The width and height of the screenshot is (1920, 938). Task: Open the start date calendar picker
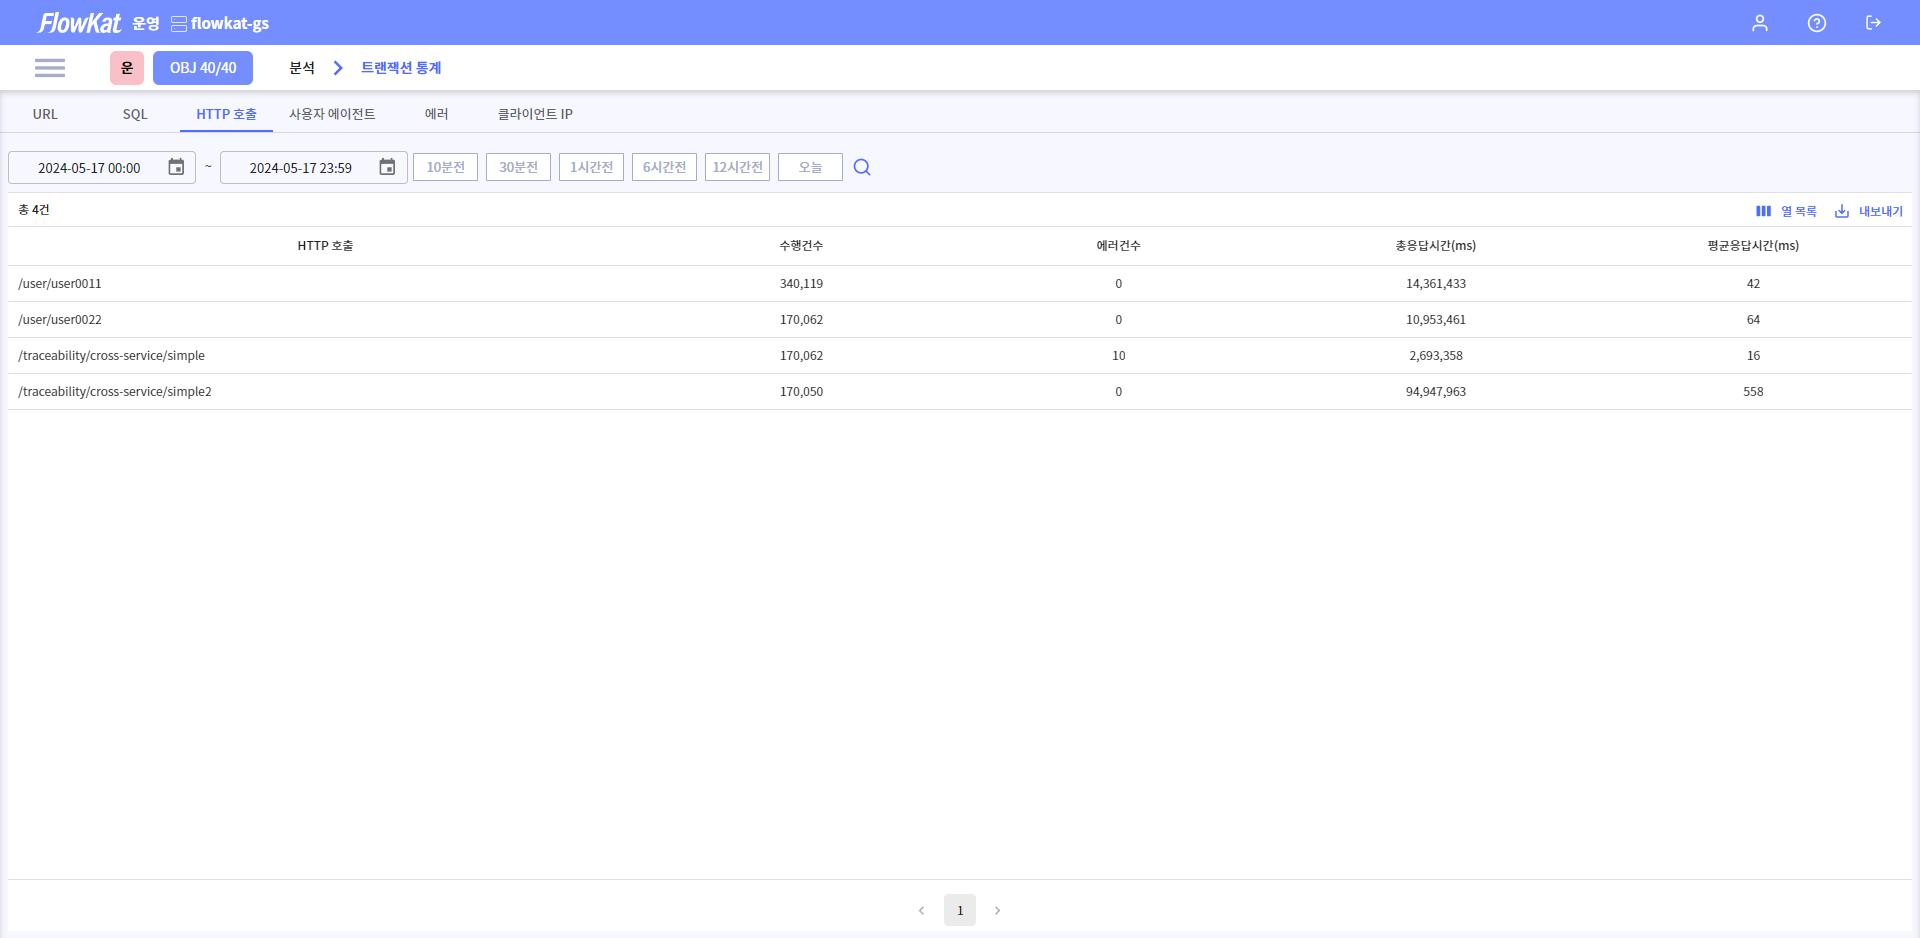176,167
